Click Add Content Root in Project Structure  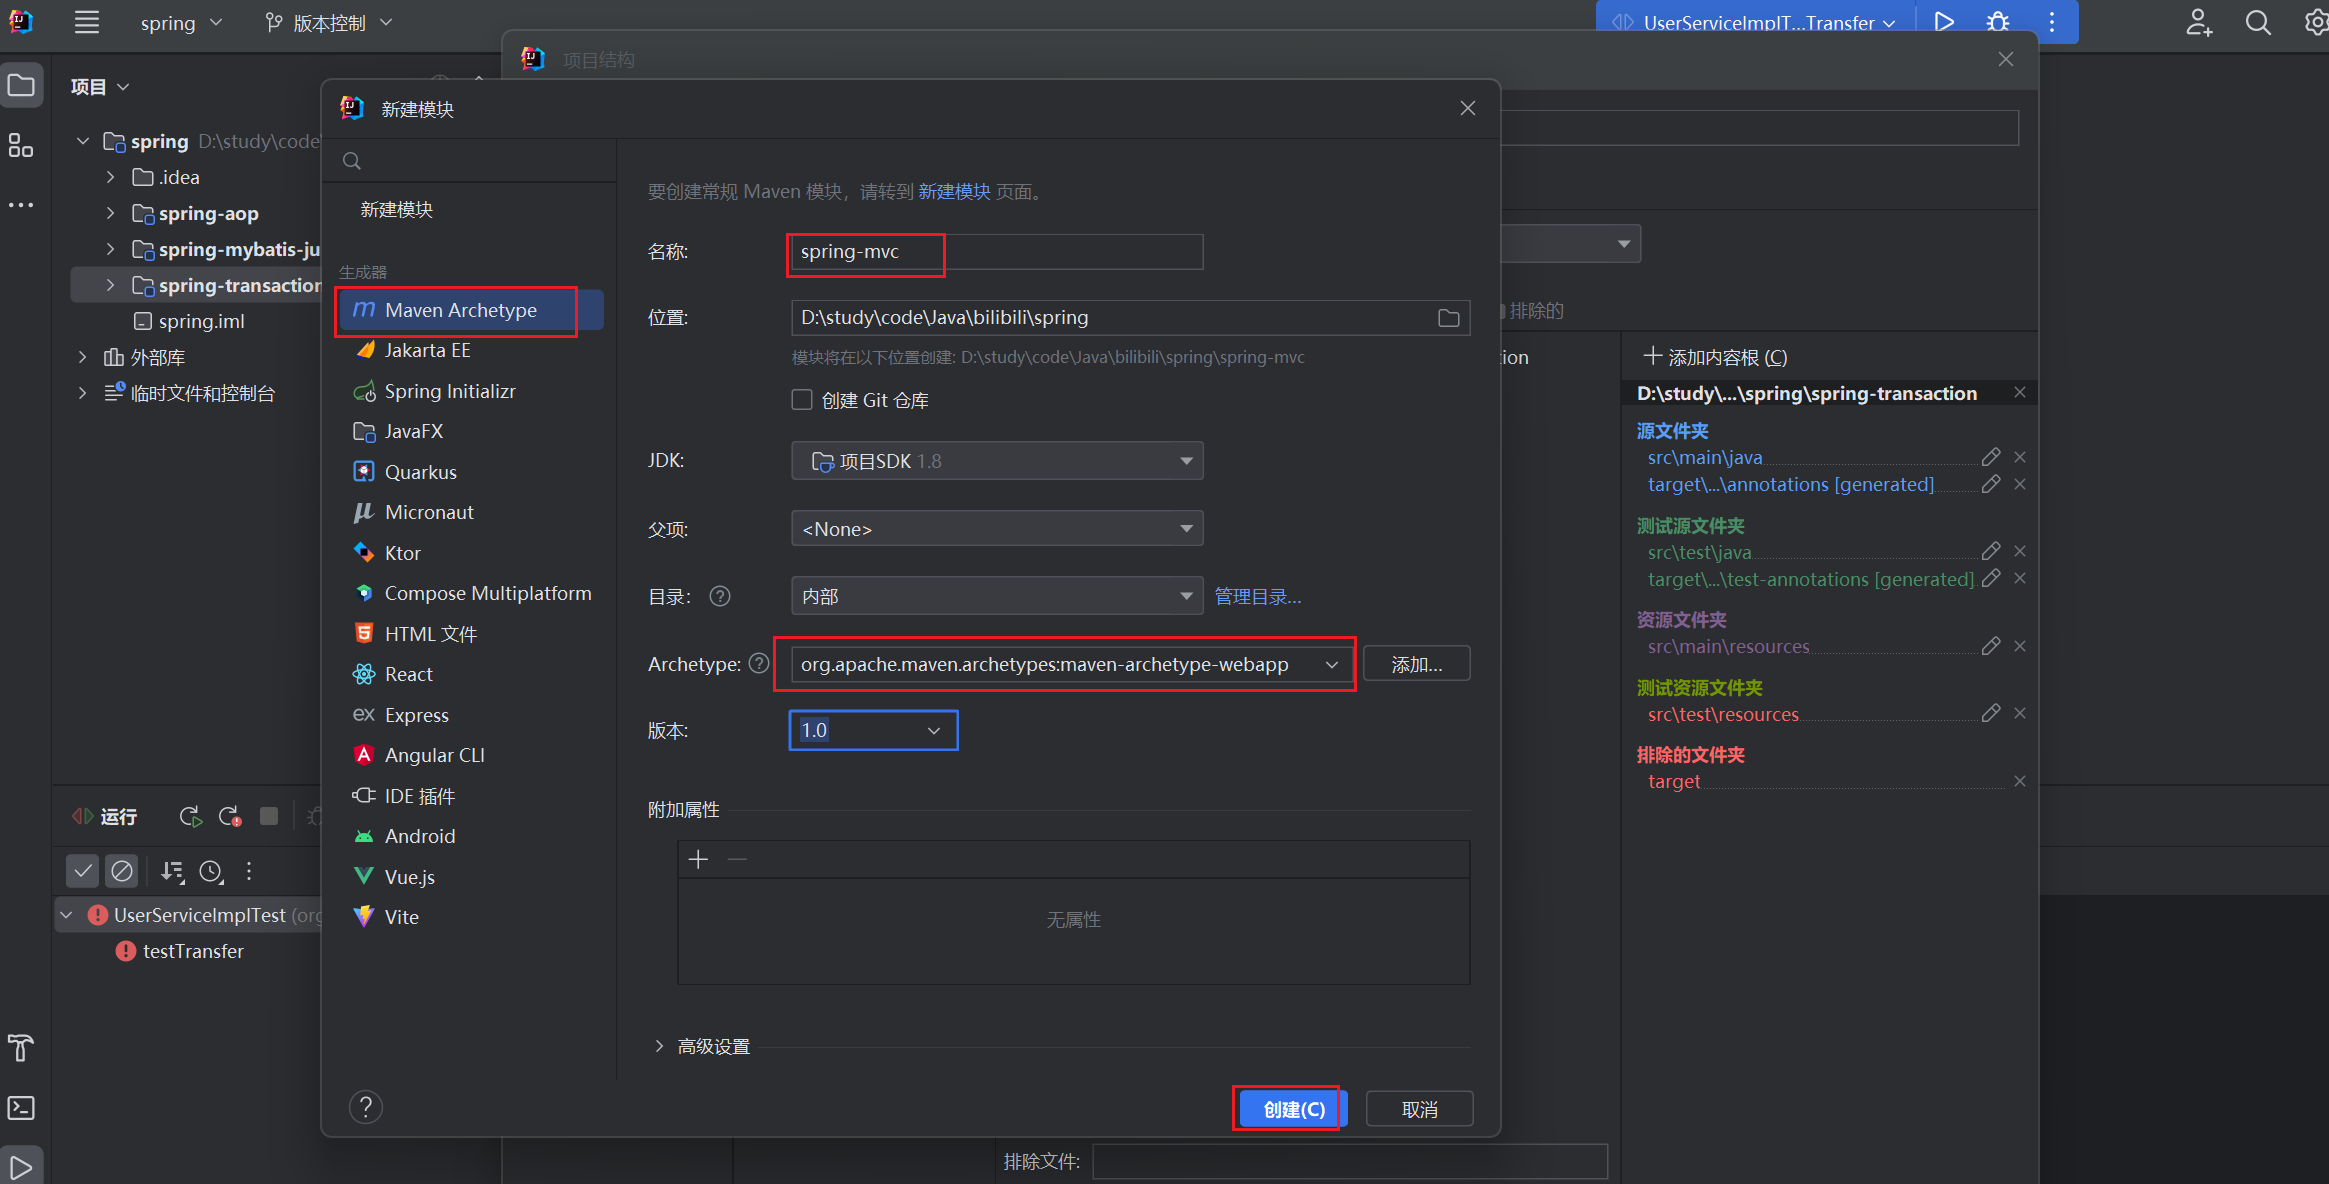(1715, 357)
